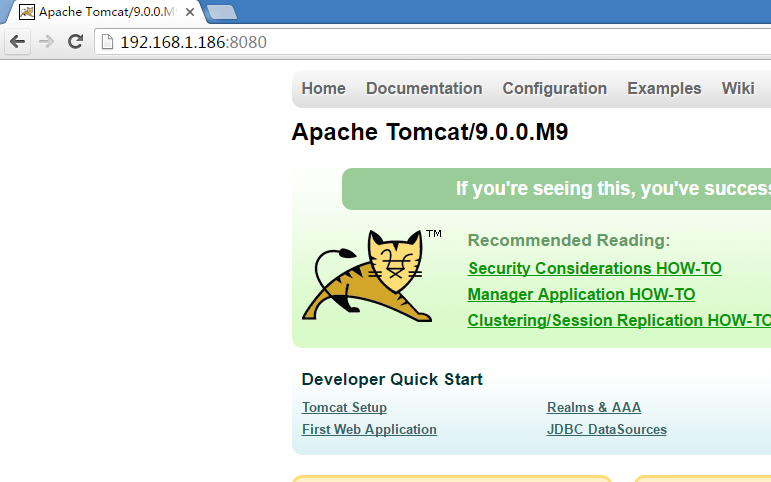Image resolution: width=771 pixels, height=482 pixels.
Task: Click the browser Forward arrow button
Action: click(x=46, y=42)
